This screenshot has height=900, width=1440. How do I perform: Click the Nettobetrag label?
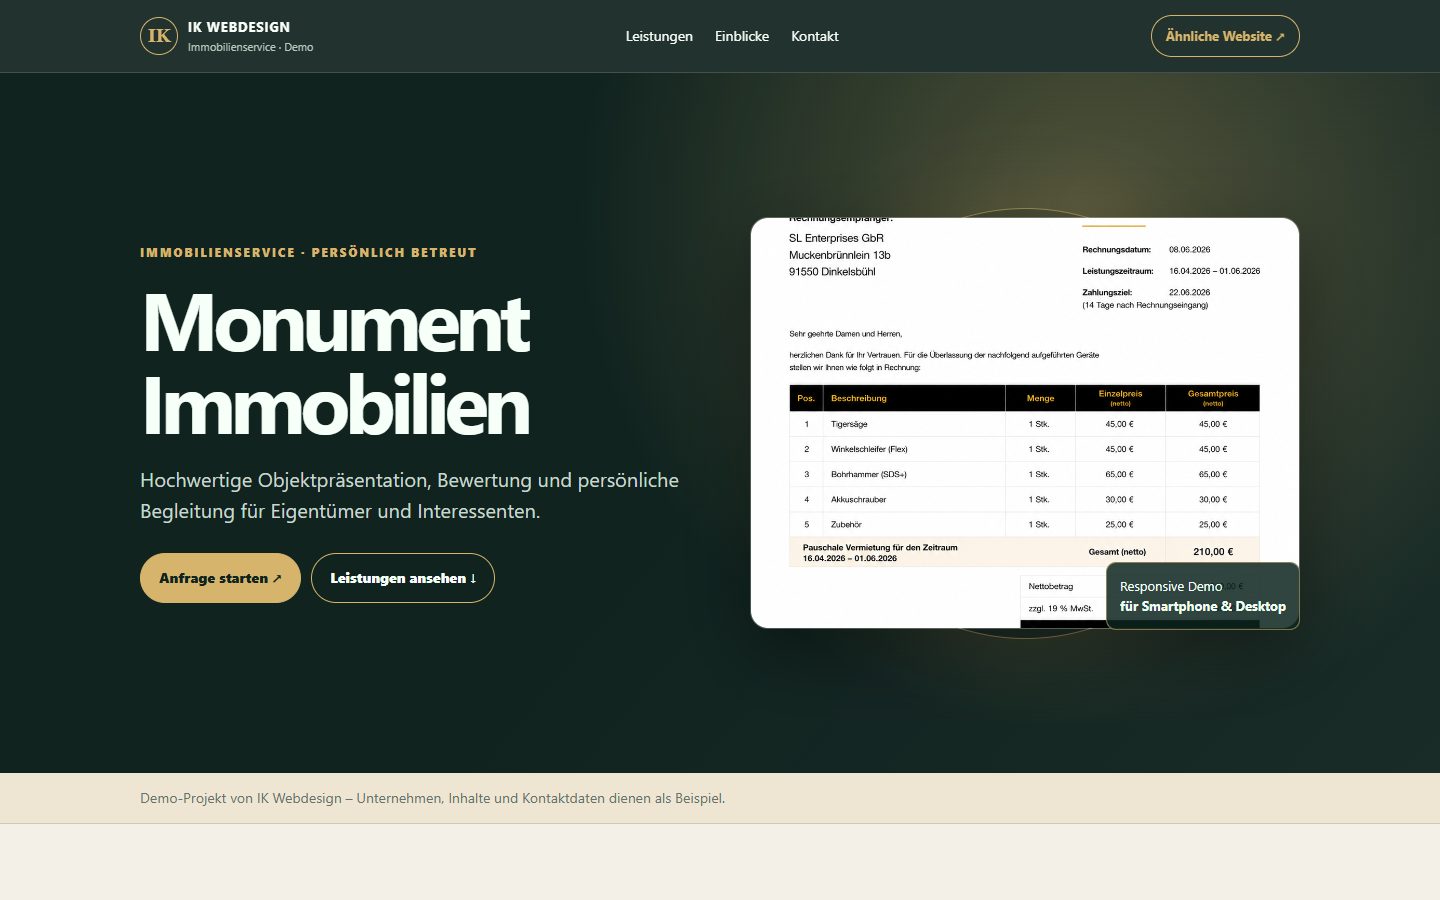[1051, 587]
